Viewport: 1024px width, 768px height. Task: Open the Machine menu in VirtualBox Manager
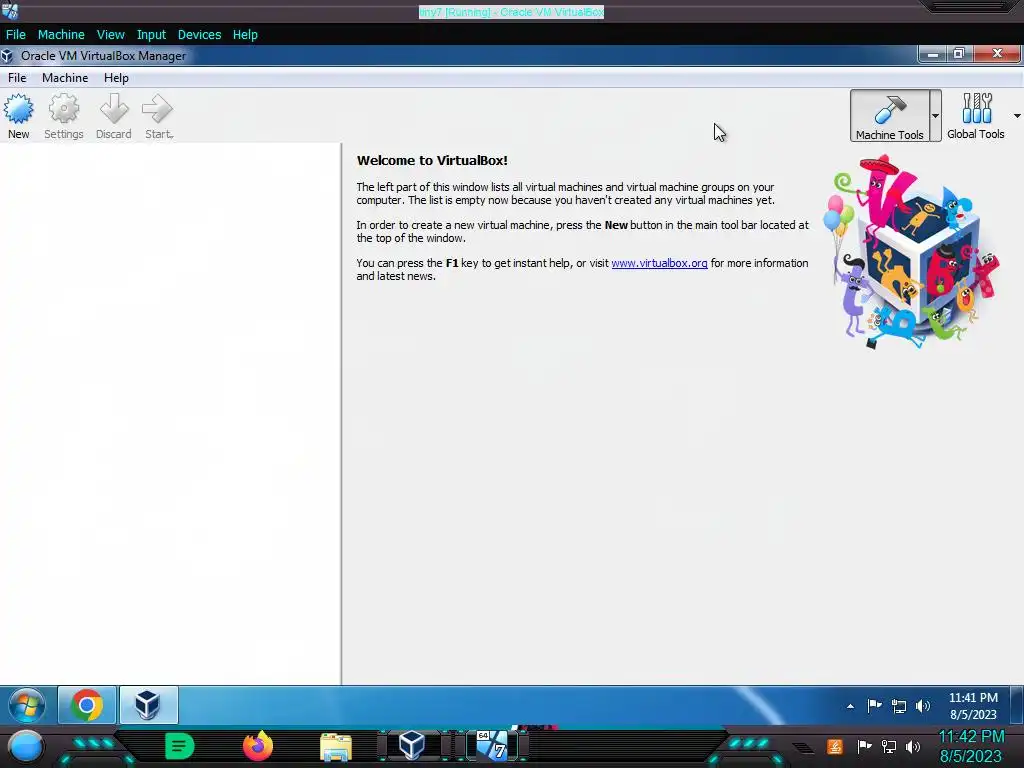(65, 78)
